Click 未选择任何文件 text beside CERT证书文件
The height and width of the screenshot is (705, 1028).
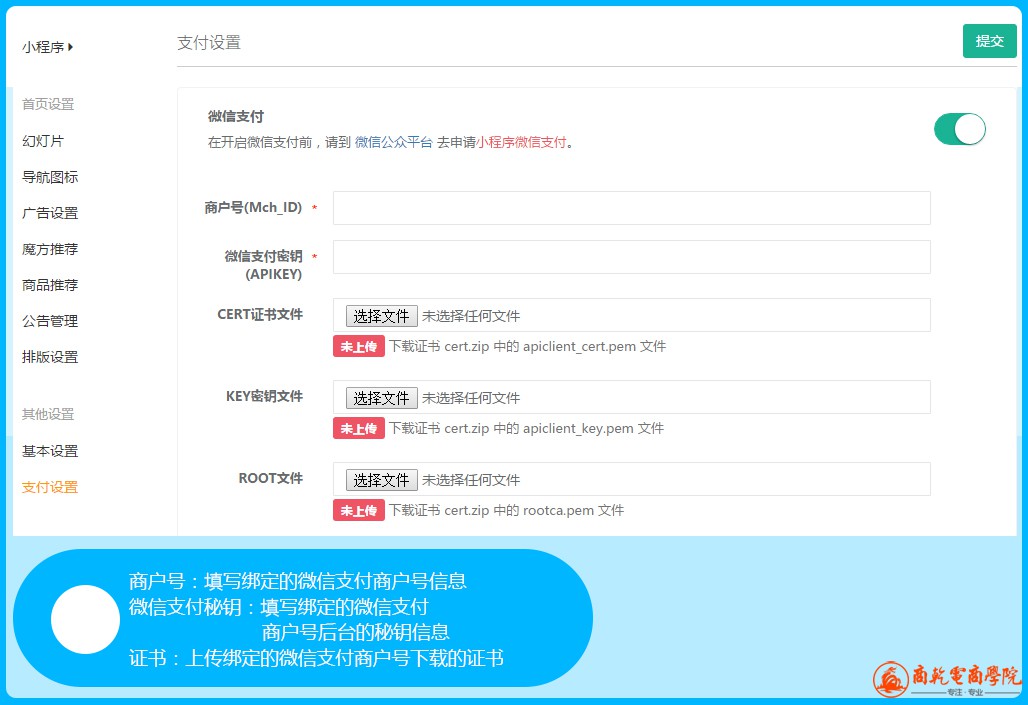point(471,316)
